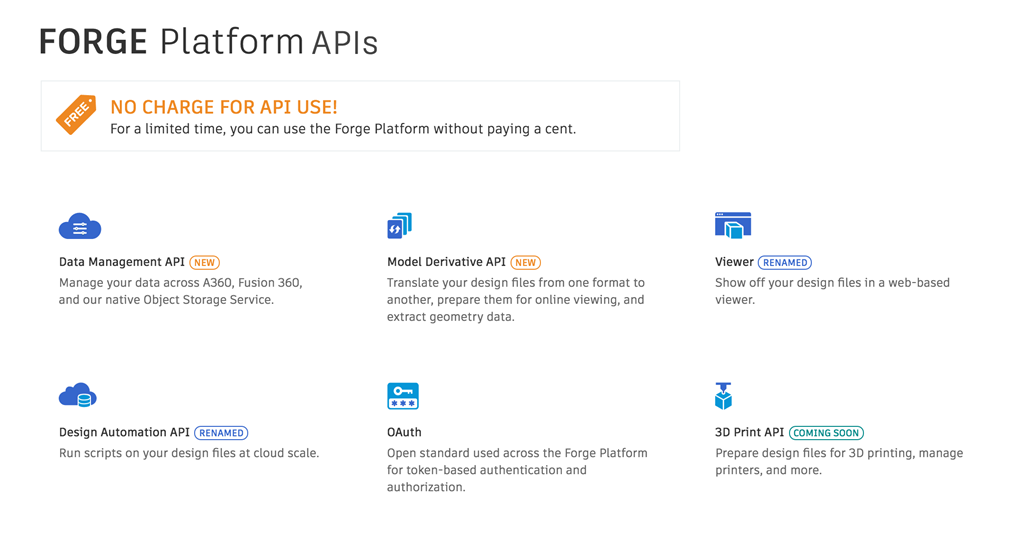Select the OAuth heading link
Screen dimensions: 1024x548
tap(404, 432)
